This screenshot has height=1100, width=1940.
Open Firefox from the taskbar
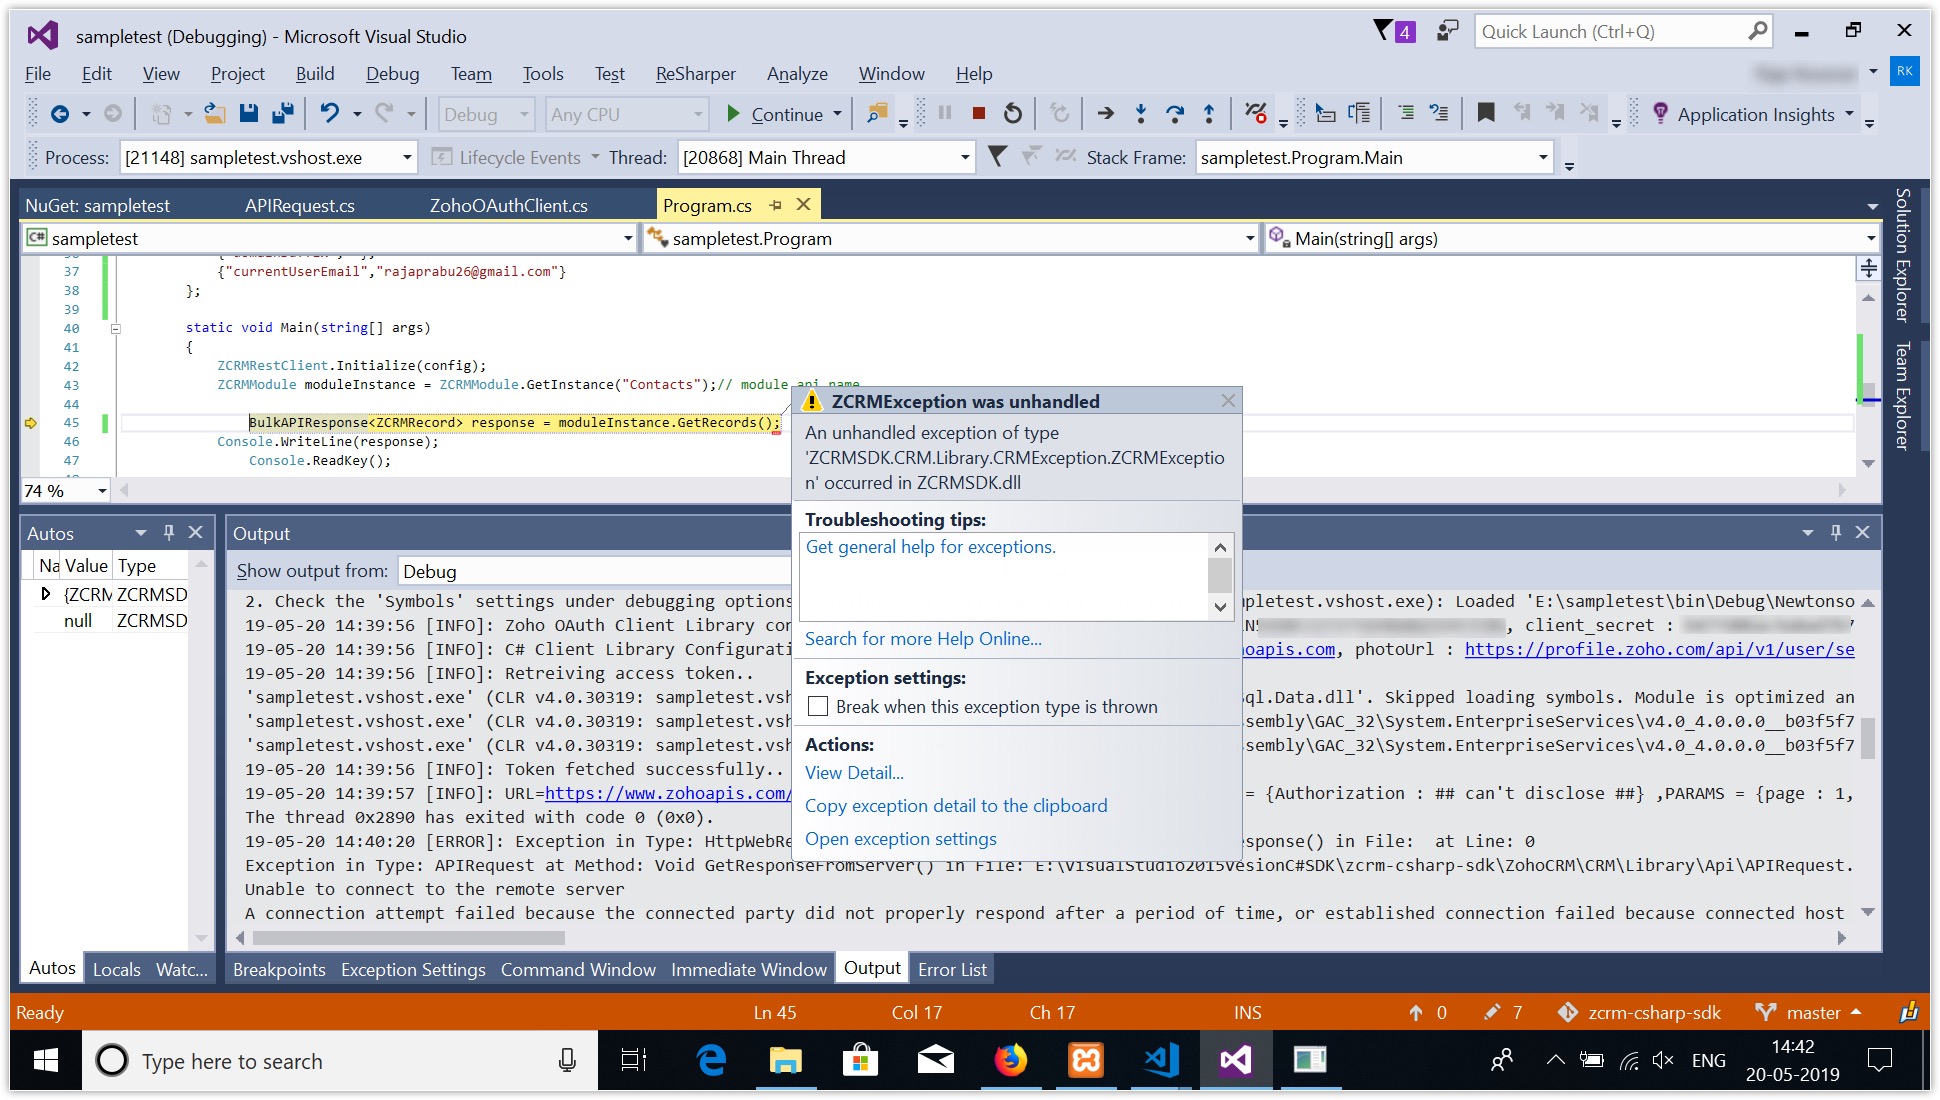(x=1010, y=1060)
